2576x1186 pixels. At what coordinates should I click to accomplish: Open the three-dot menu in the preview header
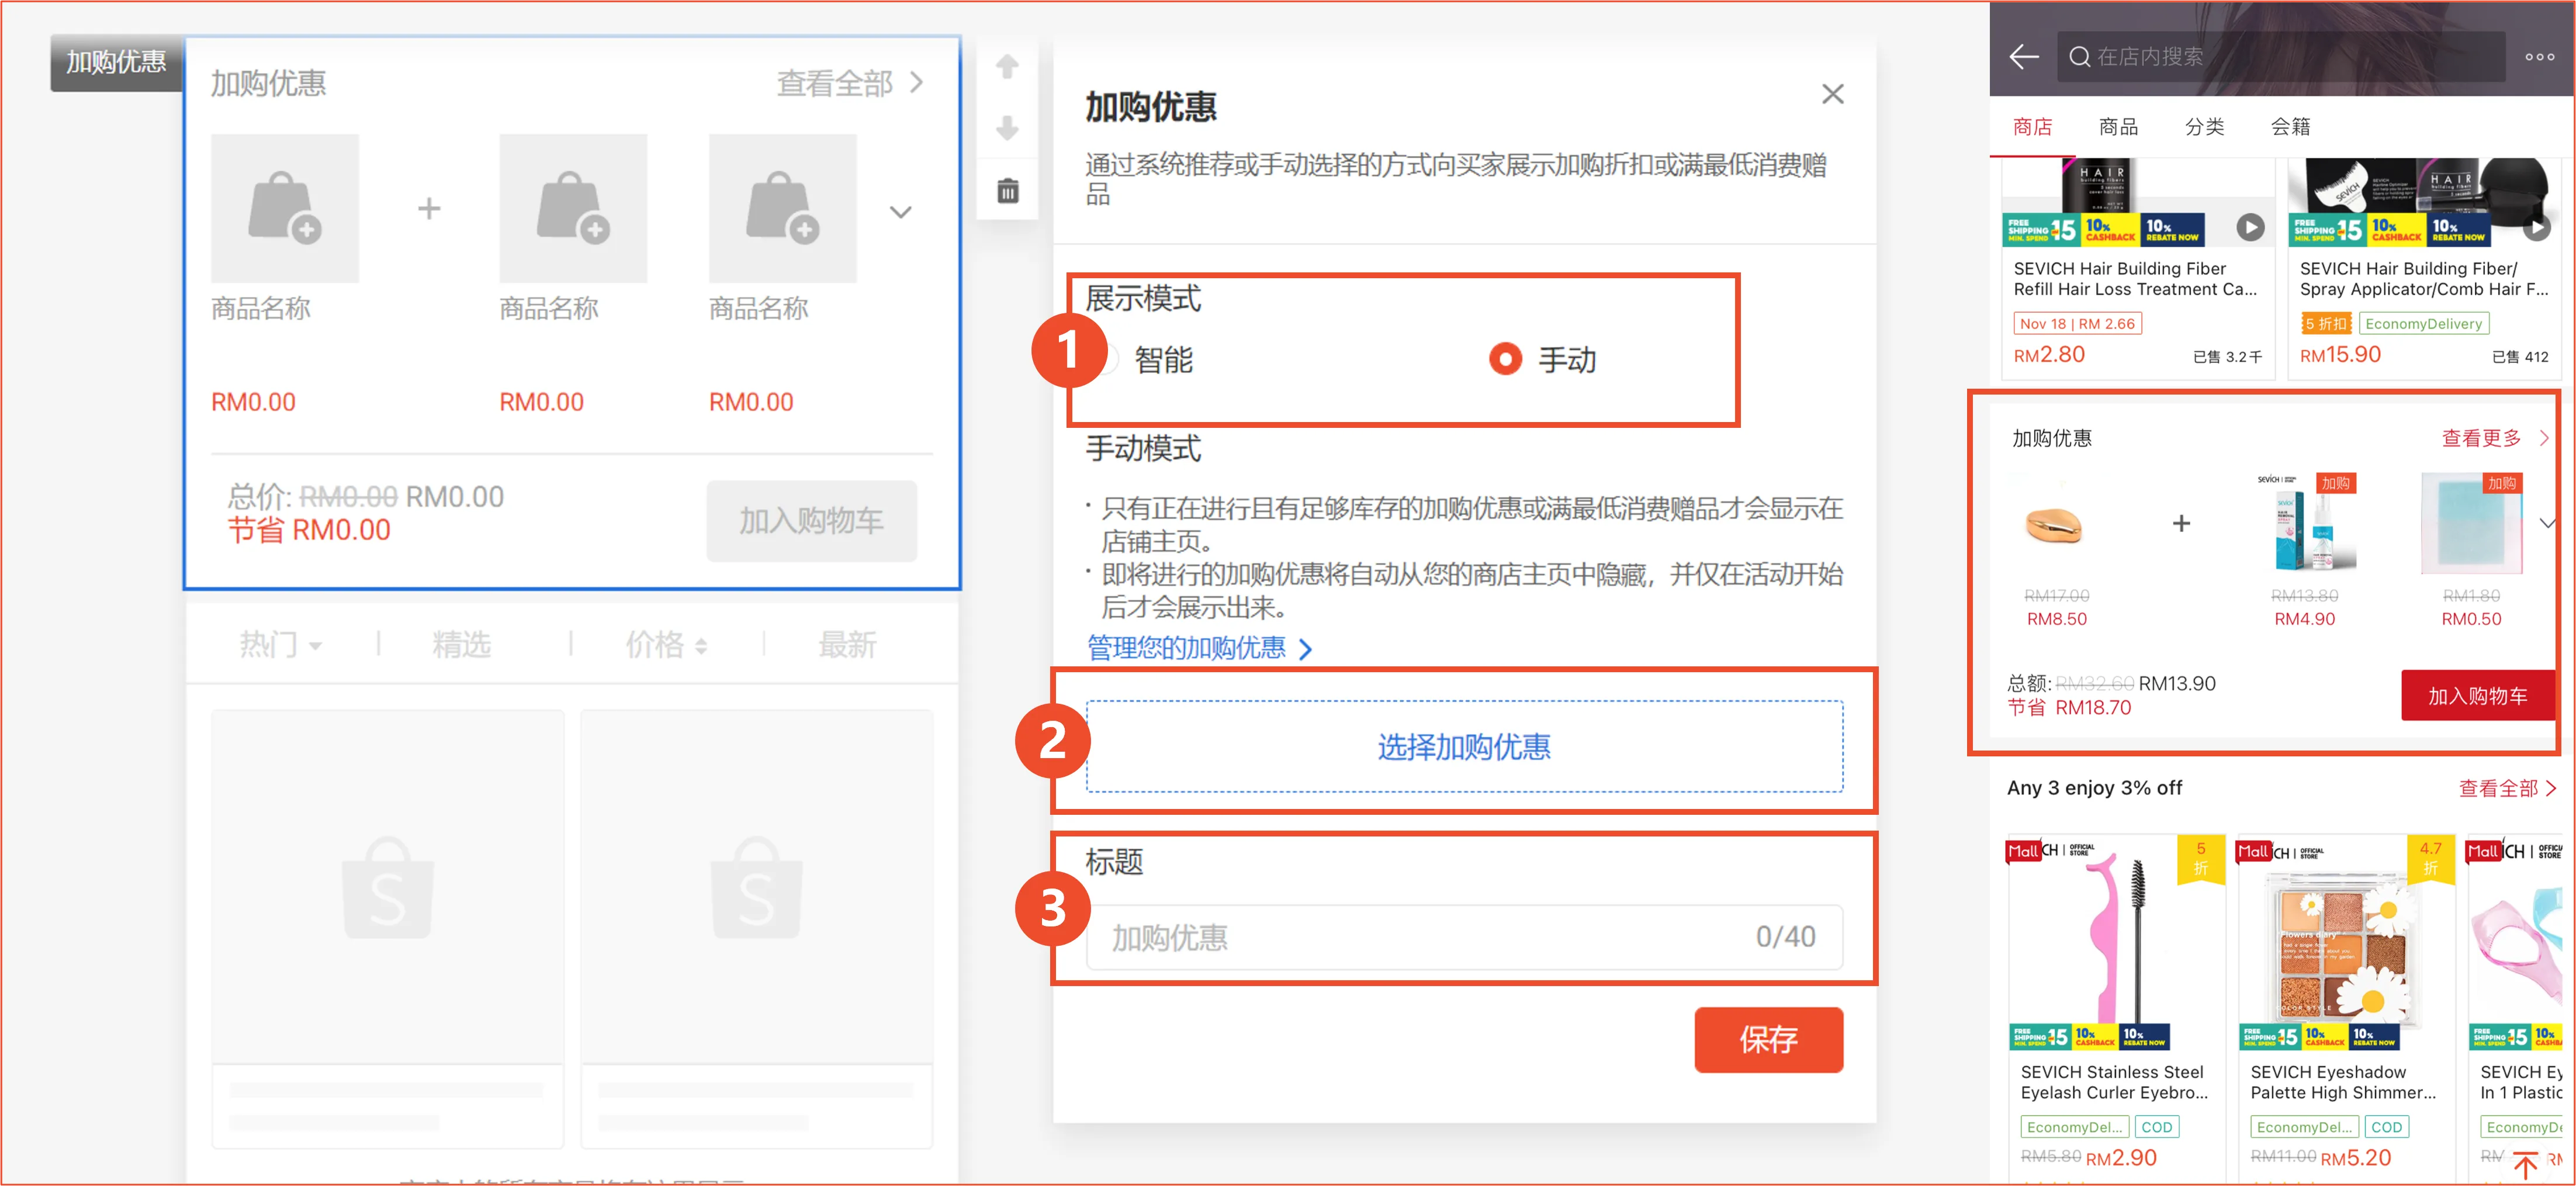point(2540,57)
